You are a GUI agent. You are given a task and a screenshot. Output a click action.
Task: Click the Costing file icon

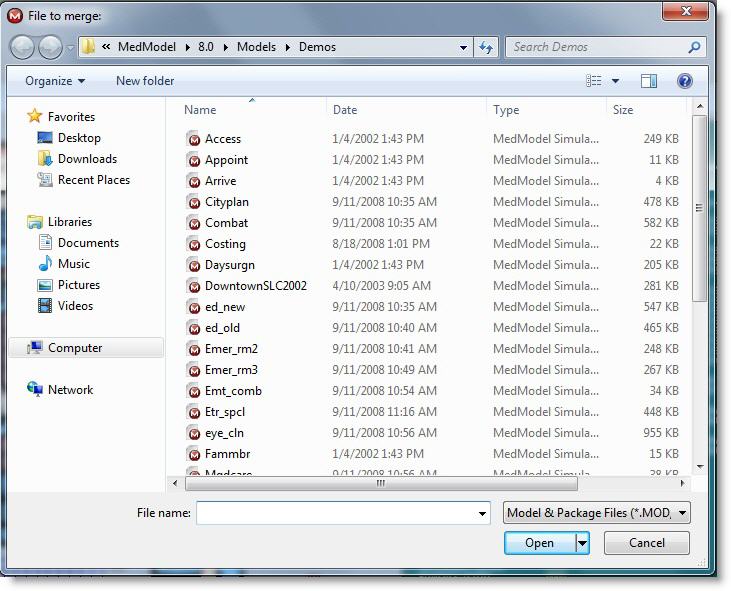193,244
